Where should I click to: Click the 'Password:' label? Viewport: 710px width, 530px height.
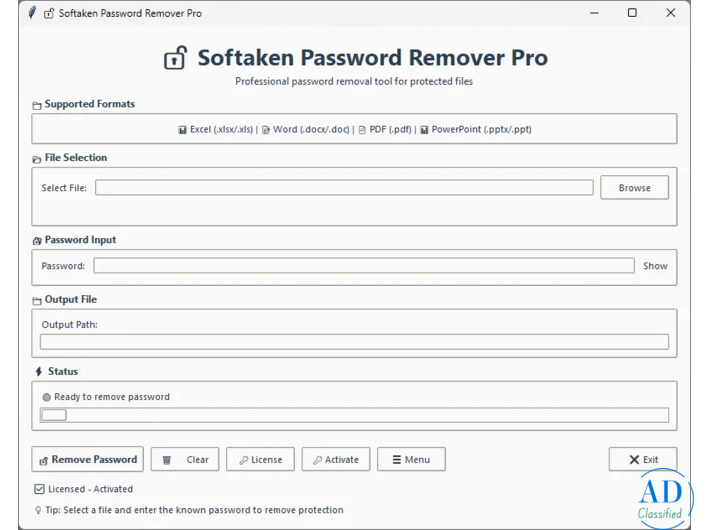point(63,266)
